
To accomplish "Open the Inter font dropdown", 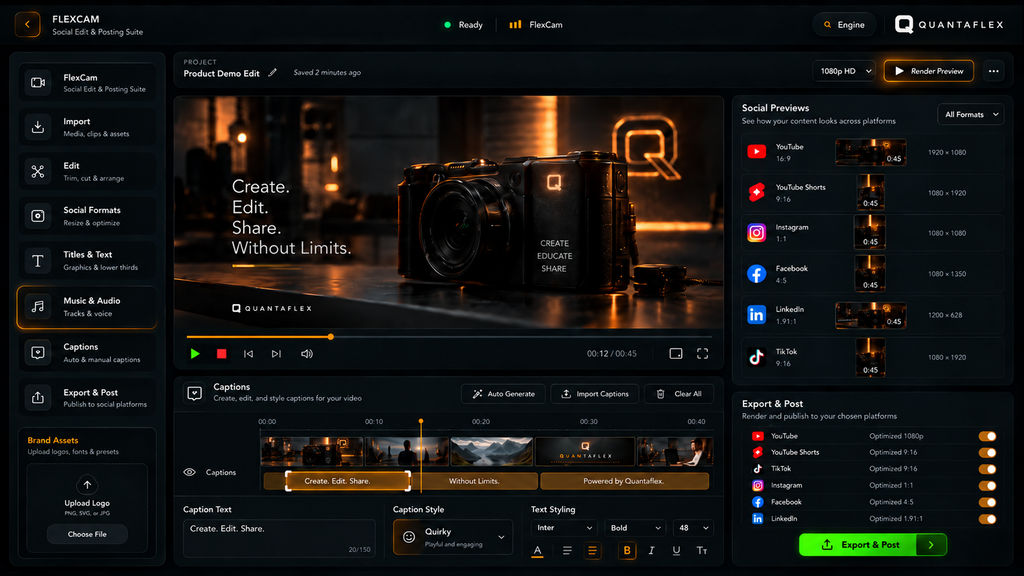I will point(564,528).
